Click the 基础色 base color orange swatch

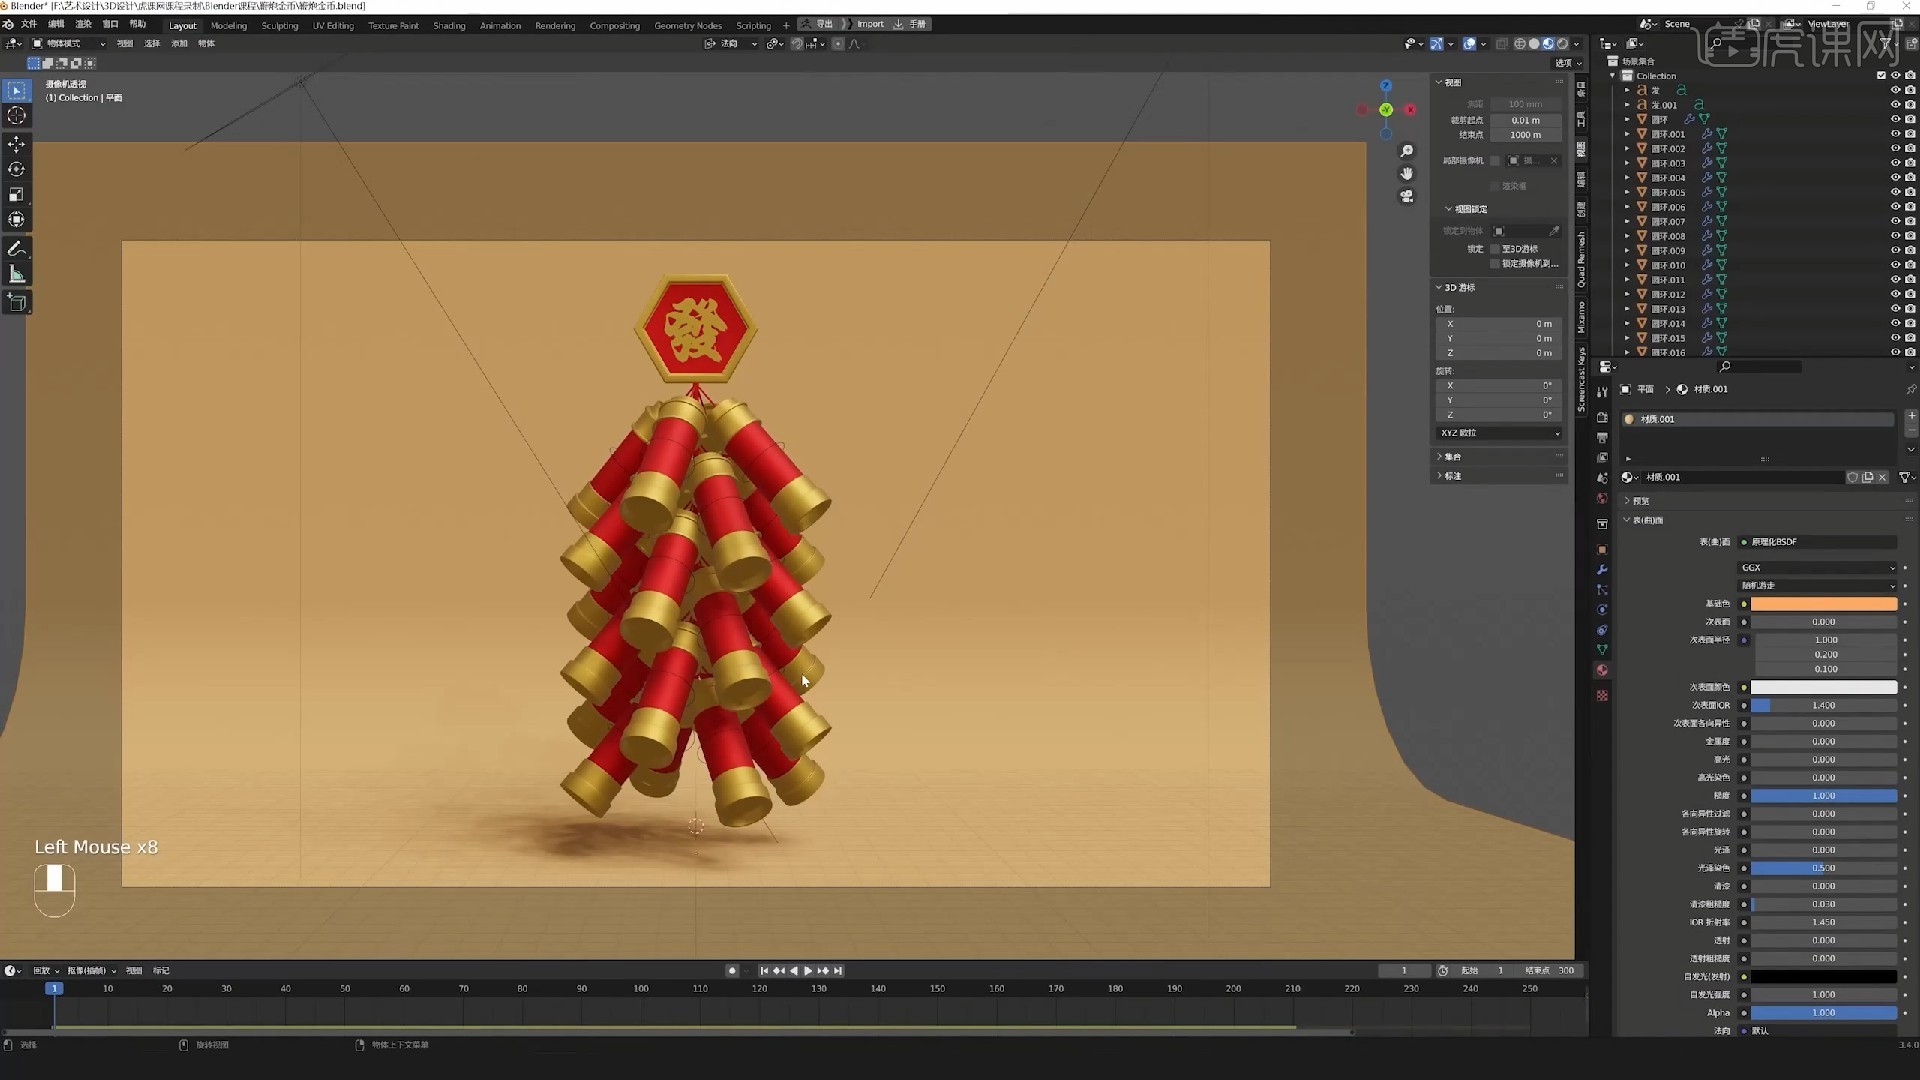[x=1823, y=604]
